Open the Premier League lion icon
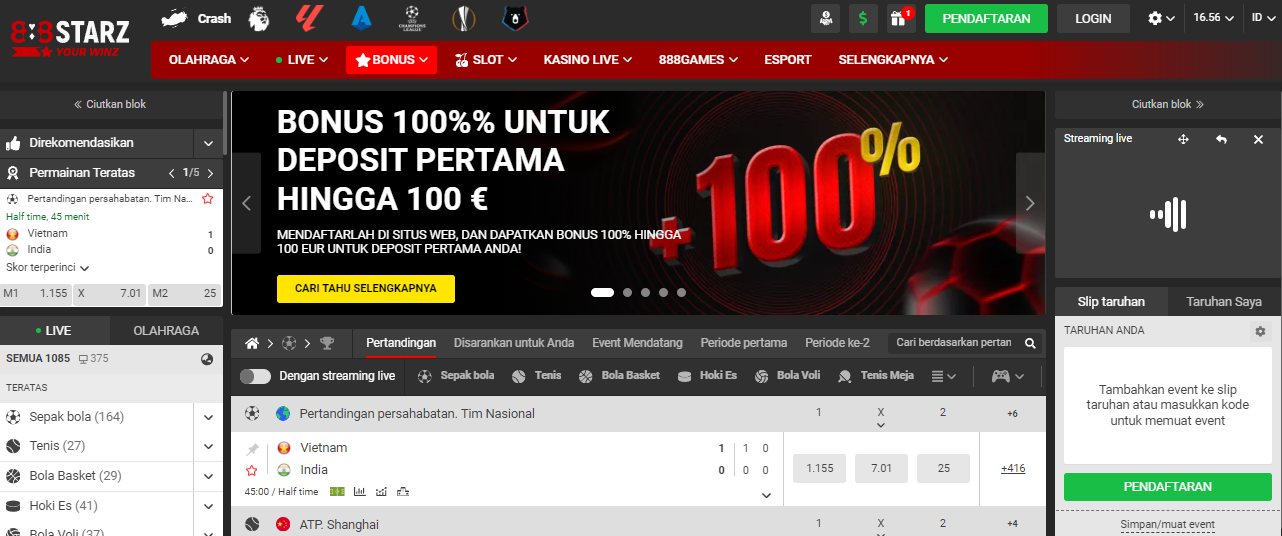The height and width of the screenshot is (536, 1282). pyautogui.click(x=258, y=17)
